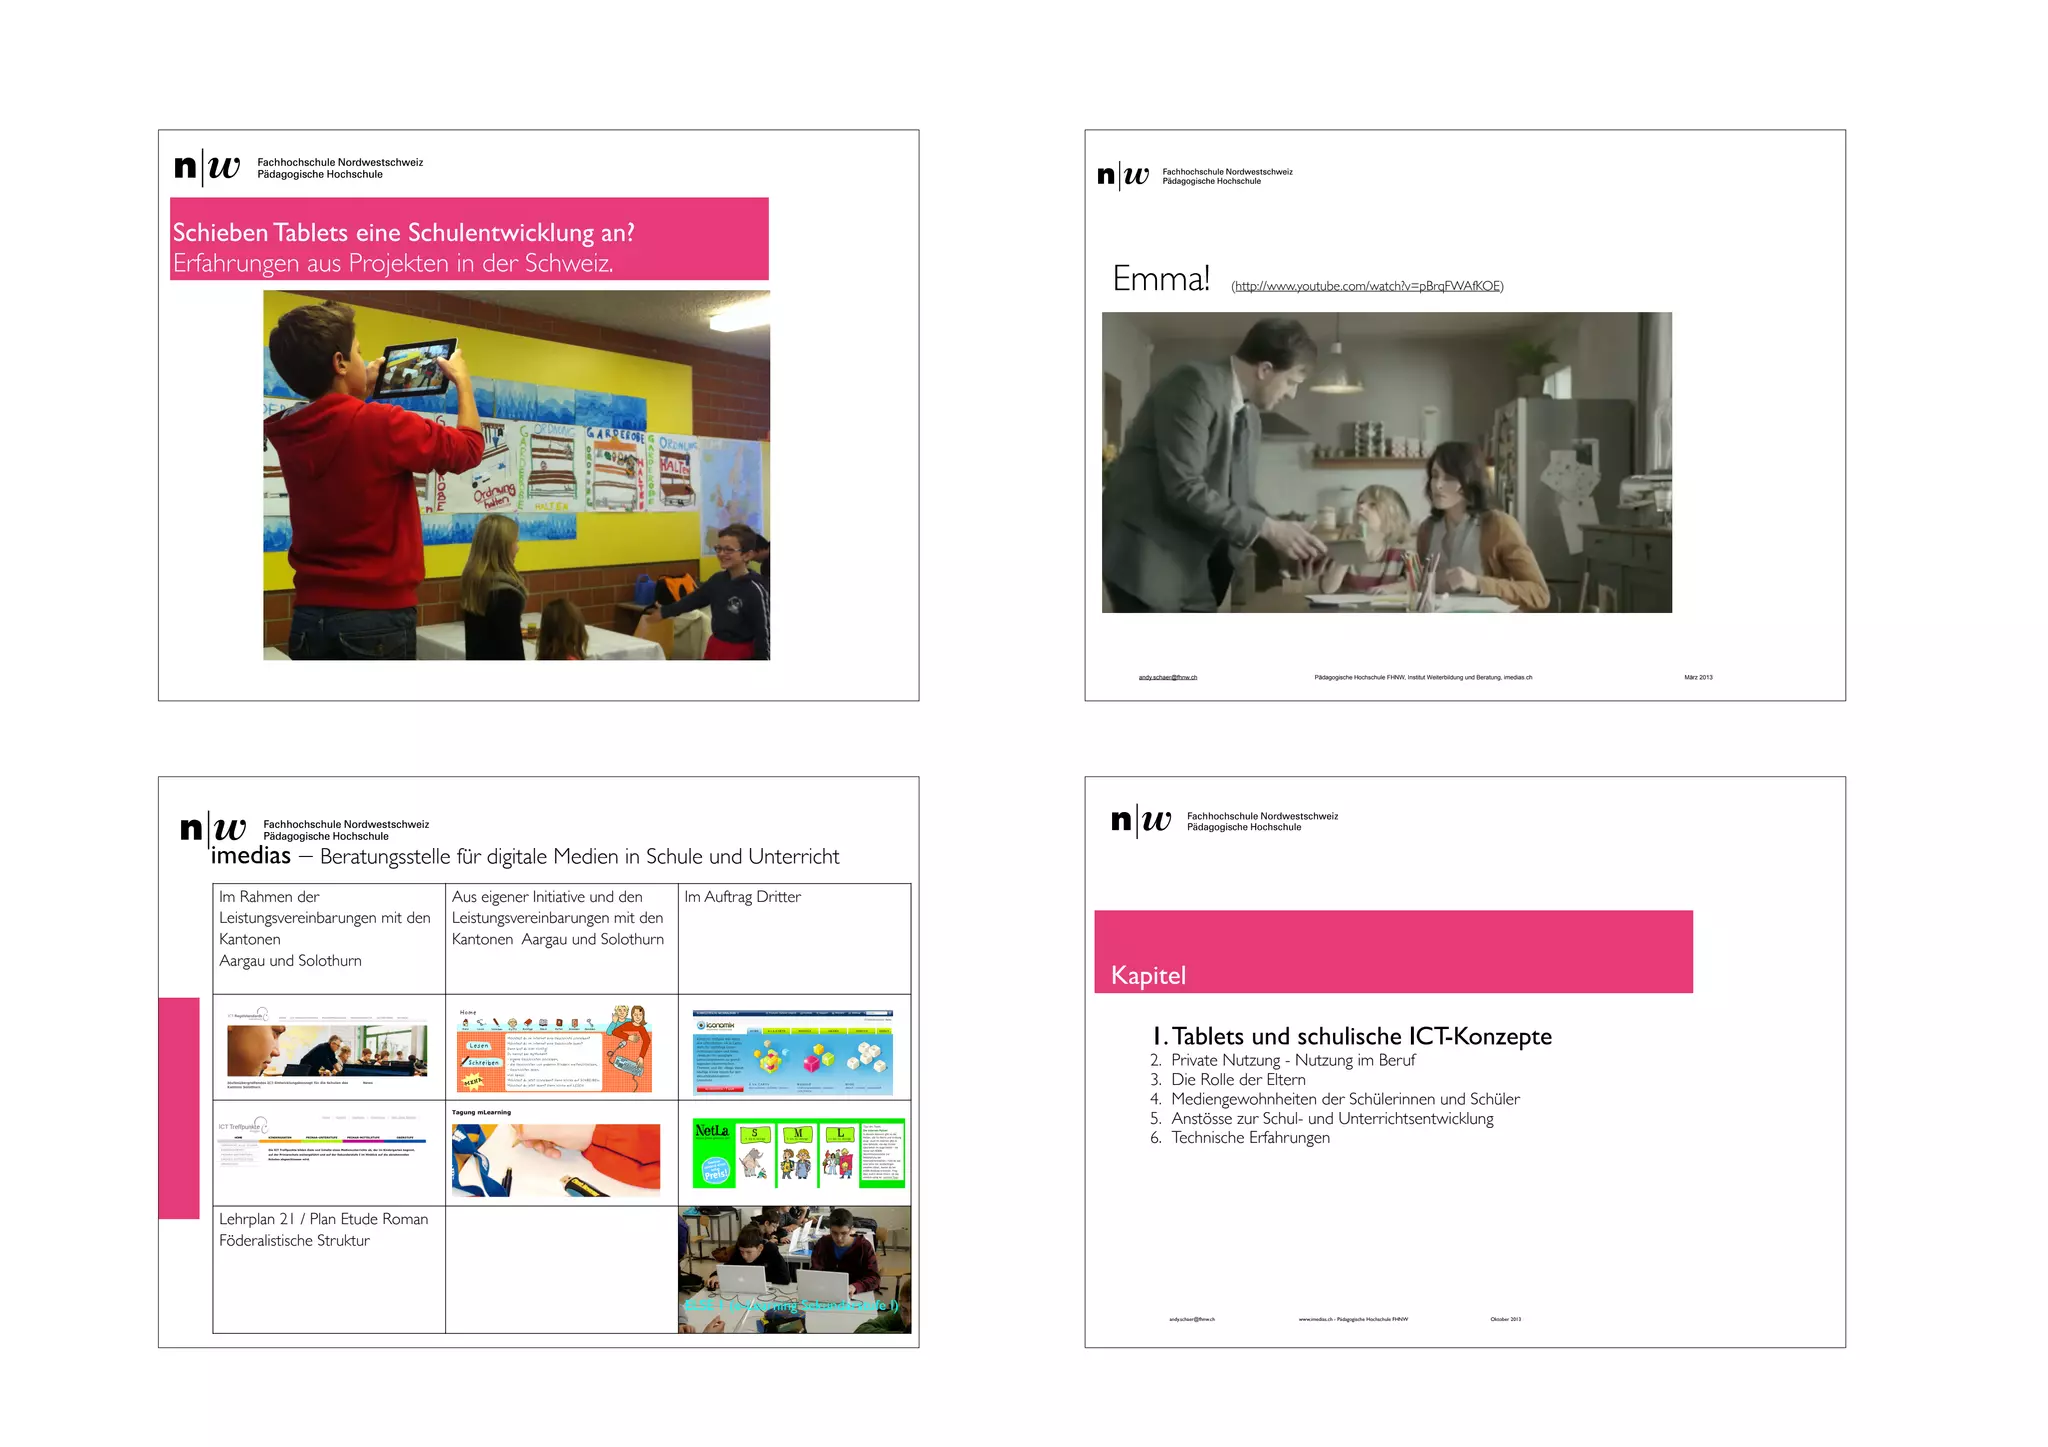The height and width of the screenshot is (1447, 2048).
Task: Select the iconomix website thumbnail
Action: pos(793,1052)
